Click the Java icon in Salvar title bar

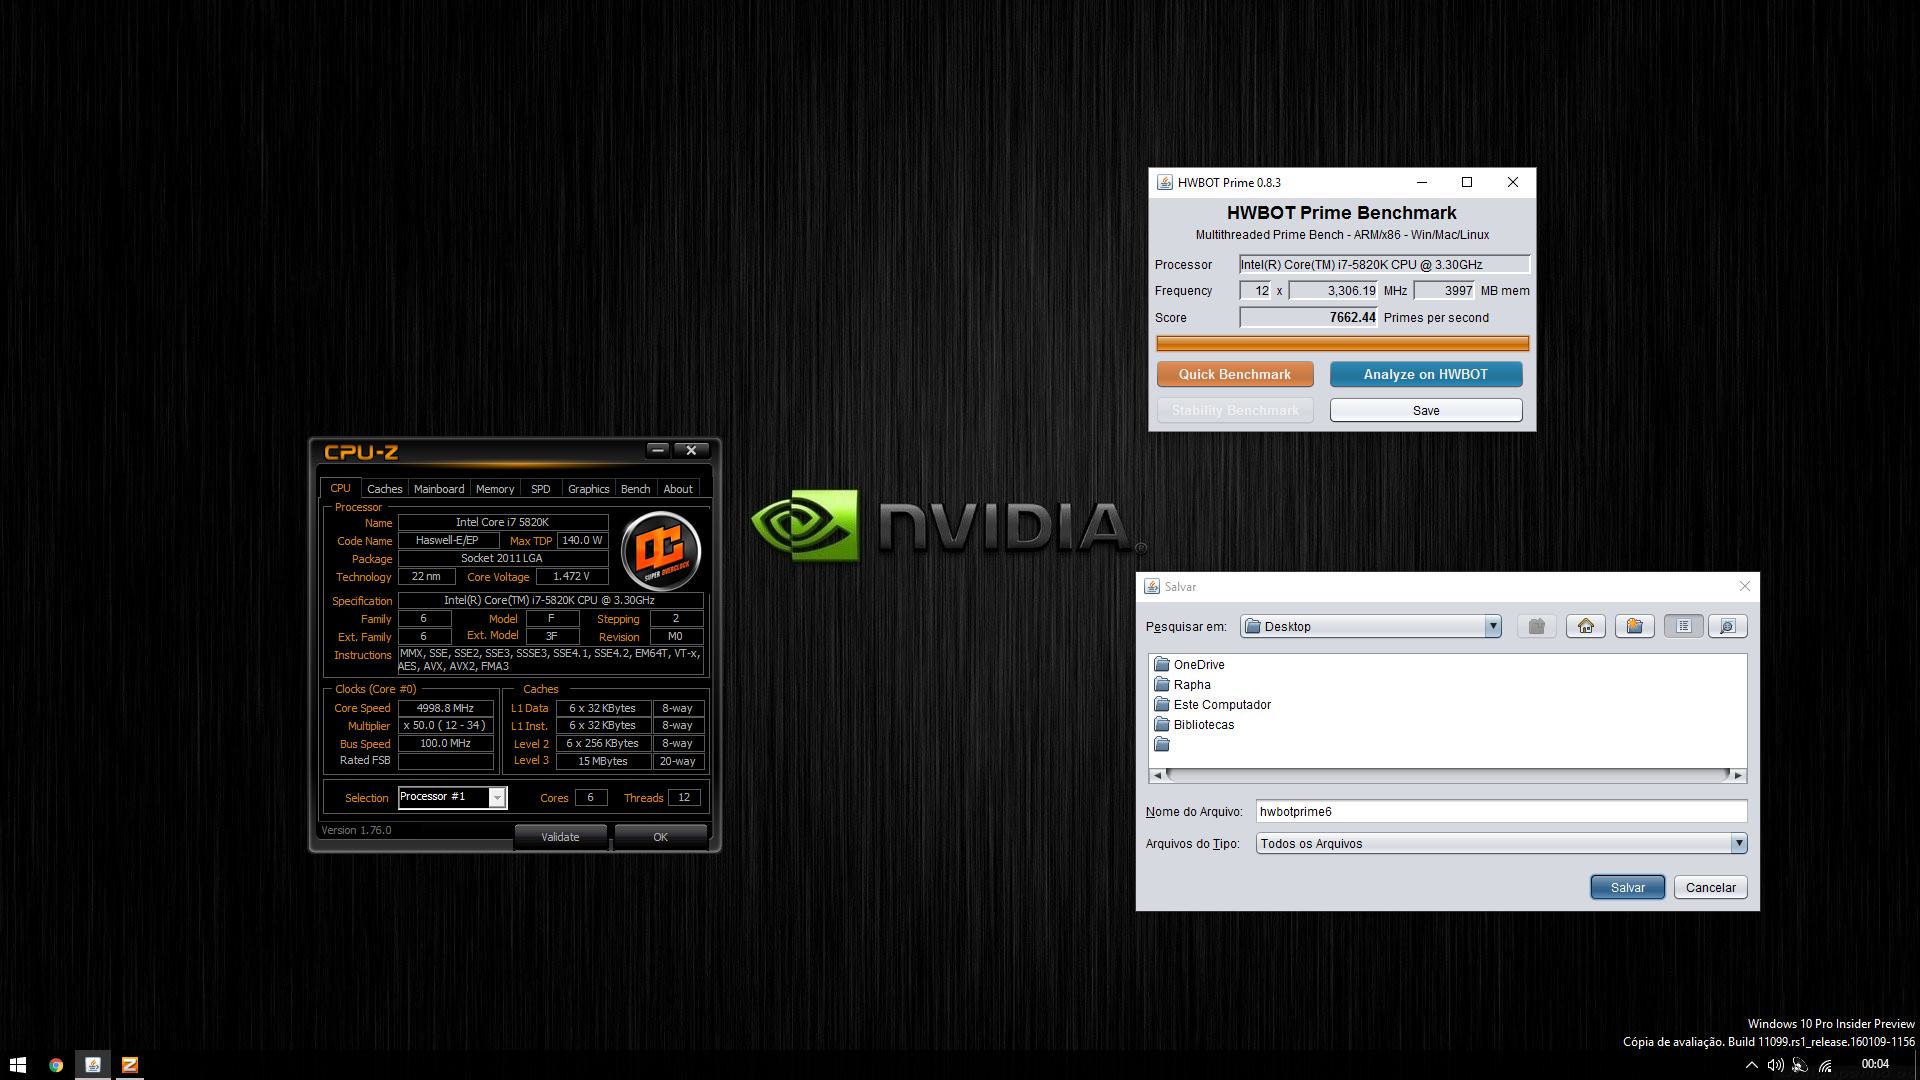click(1152, 586)
